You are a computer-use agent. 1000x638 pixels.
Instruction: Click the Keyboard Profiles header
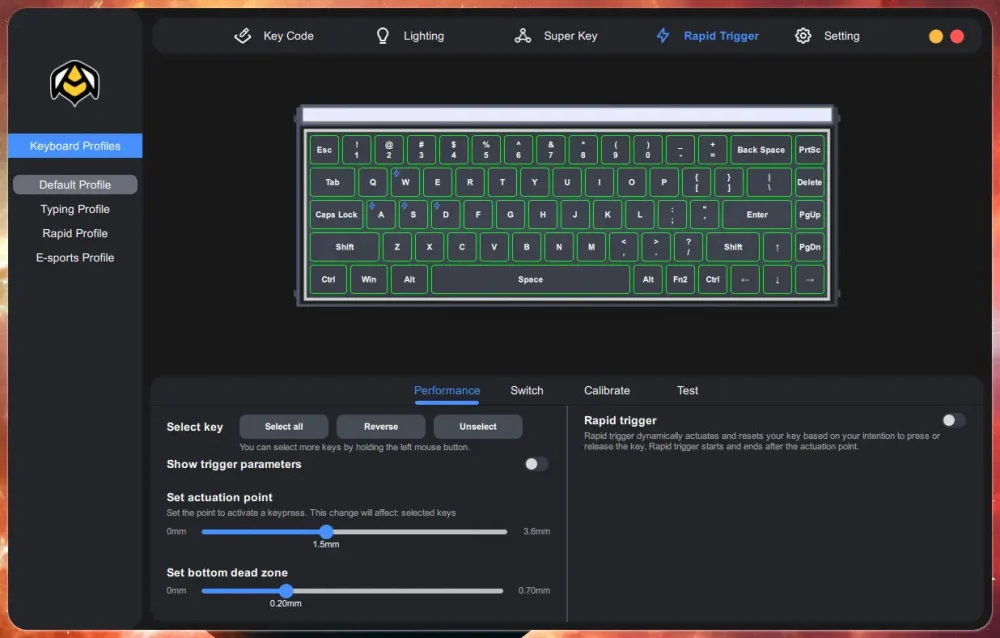[x=75, y=146]
